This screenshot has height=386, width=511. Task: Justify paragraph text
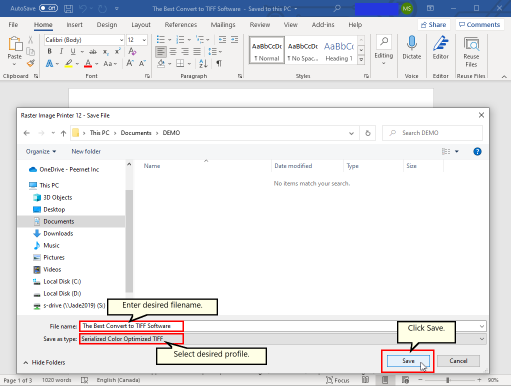point(197,52)
